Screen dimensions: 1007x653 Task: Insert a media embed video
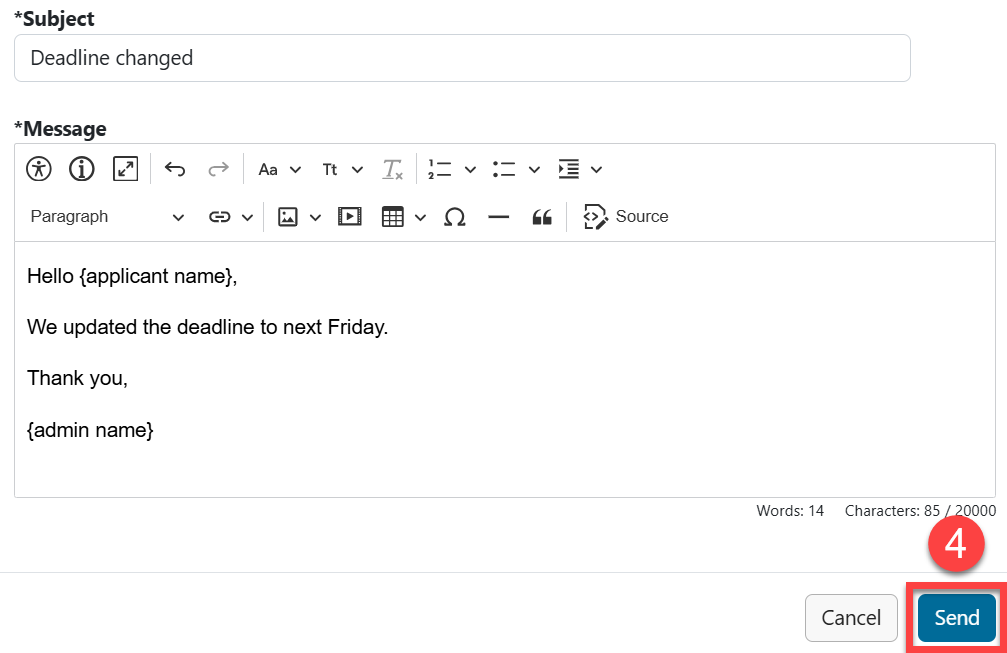349,216
